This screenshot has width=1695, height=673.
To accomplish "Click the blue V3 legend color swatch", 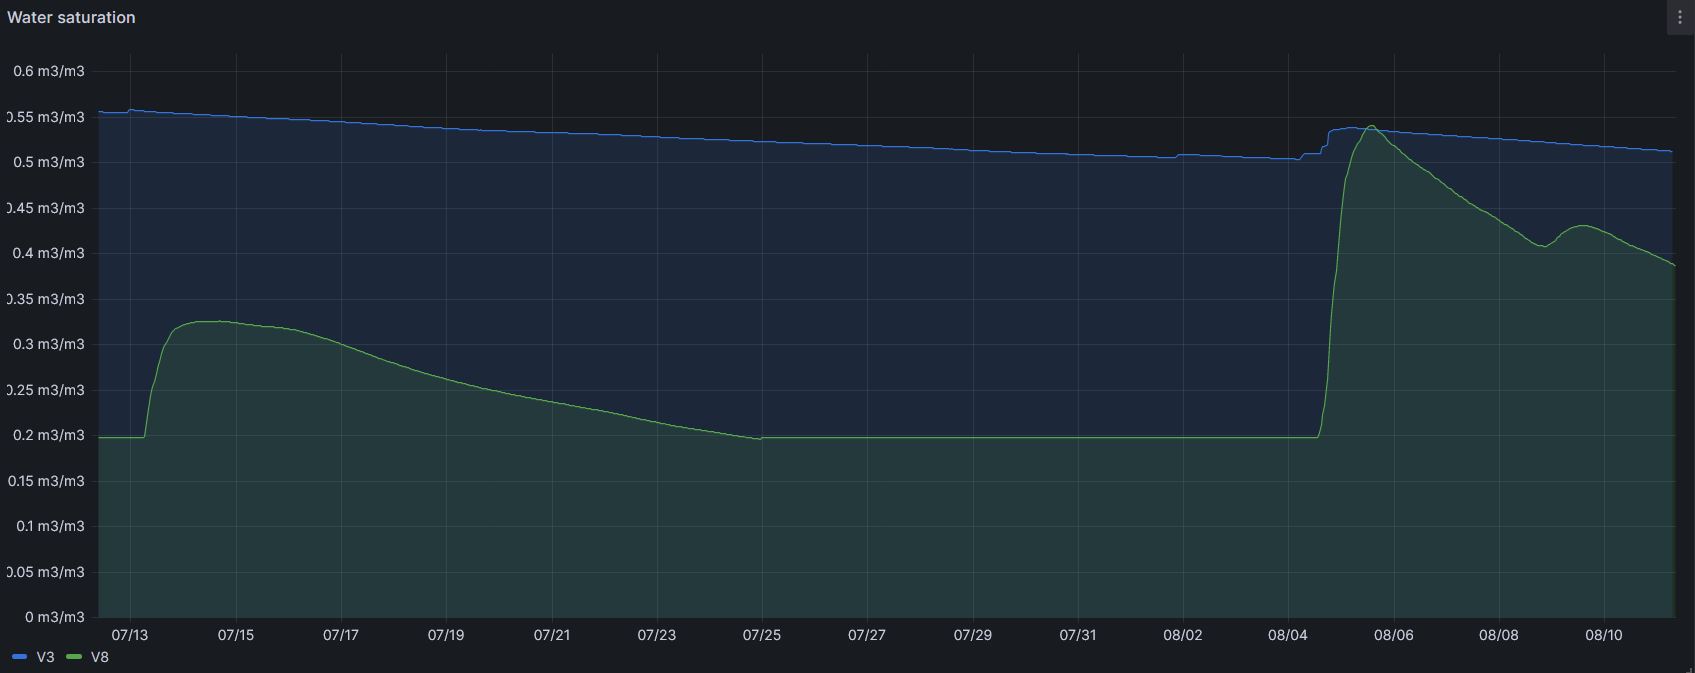I will coord(19,657).
